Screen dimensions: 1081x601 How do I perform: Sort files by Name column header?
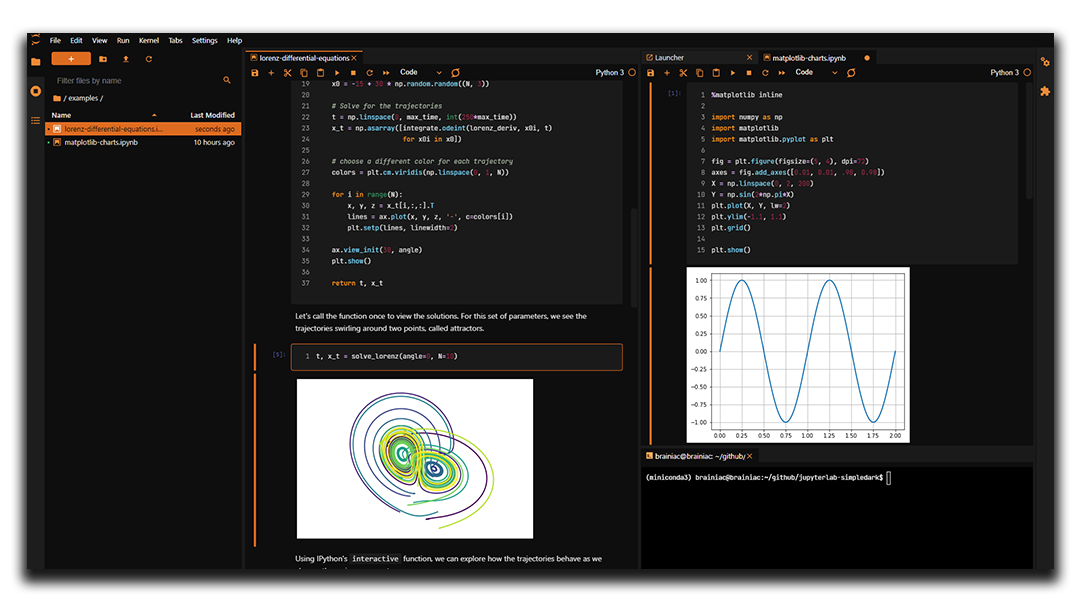pyautogui.click(x=61, y=115)
